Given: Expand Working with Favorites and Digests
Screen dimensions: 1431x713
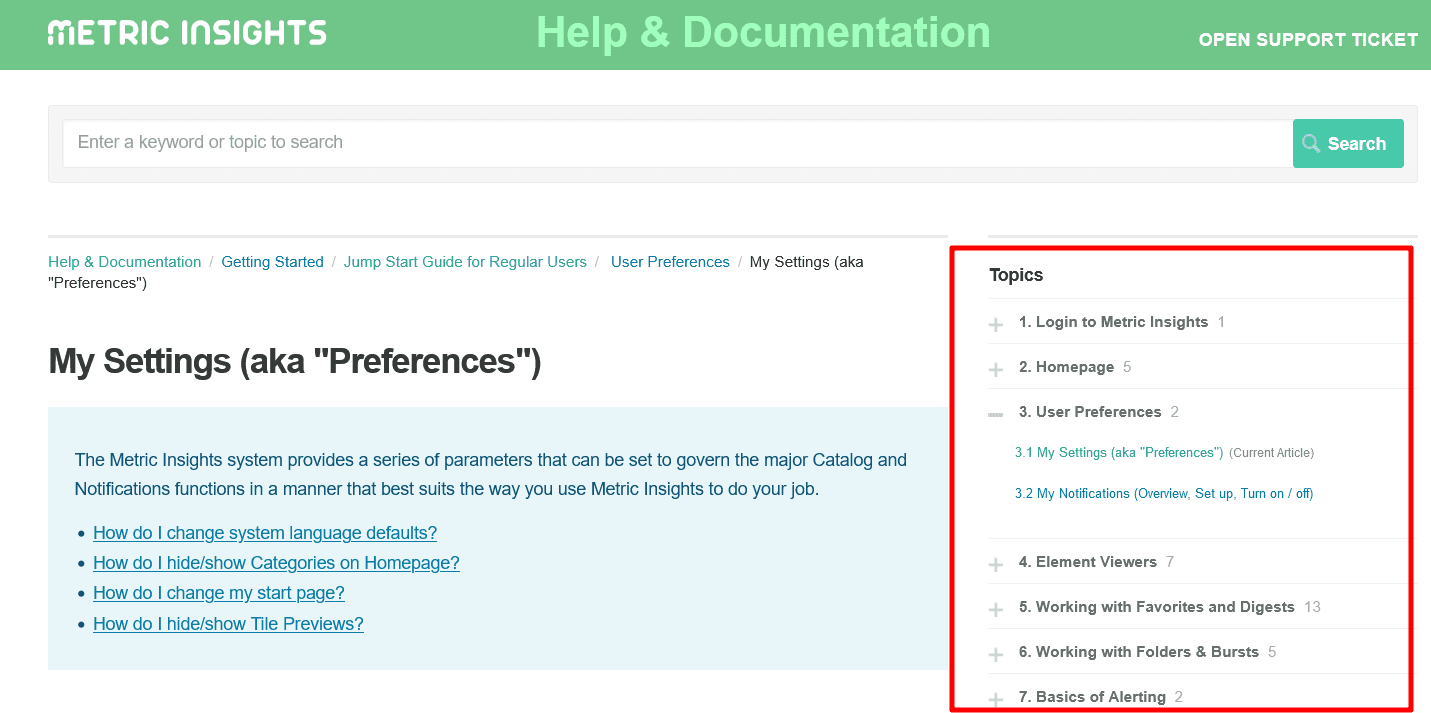Looking at the screenshot, I should pos(996,609).
